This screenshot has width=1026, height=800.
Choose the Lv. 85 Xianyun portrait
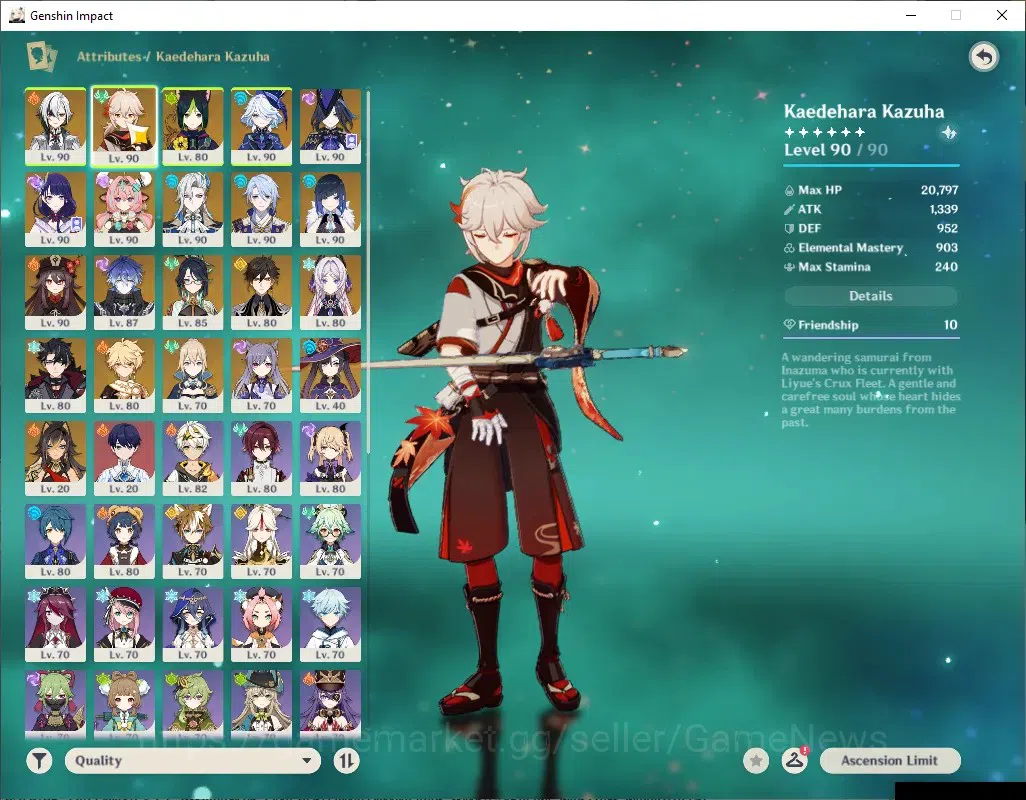[x=193, y=292]
